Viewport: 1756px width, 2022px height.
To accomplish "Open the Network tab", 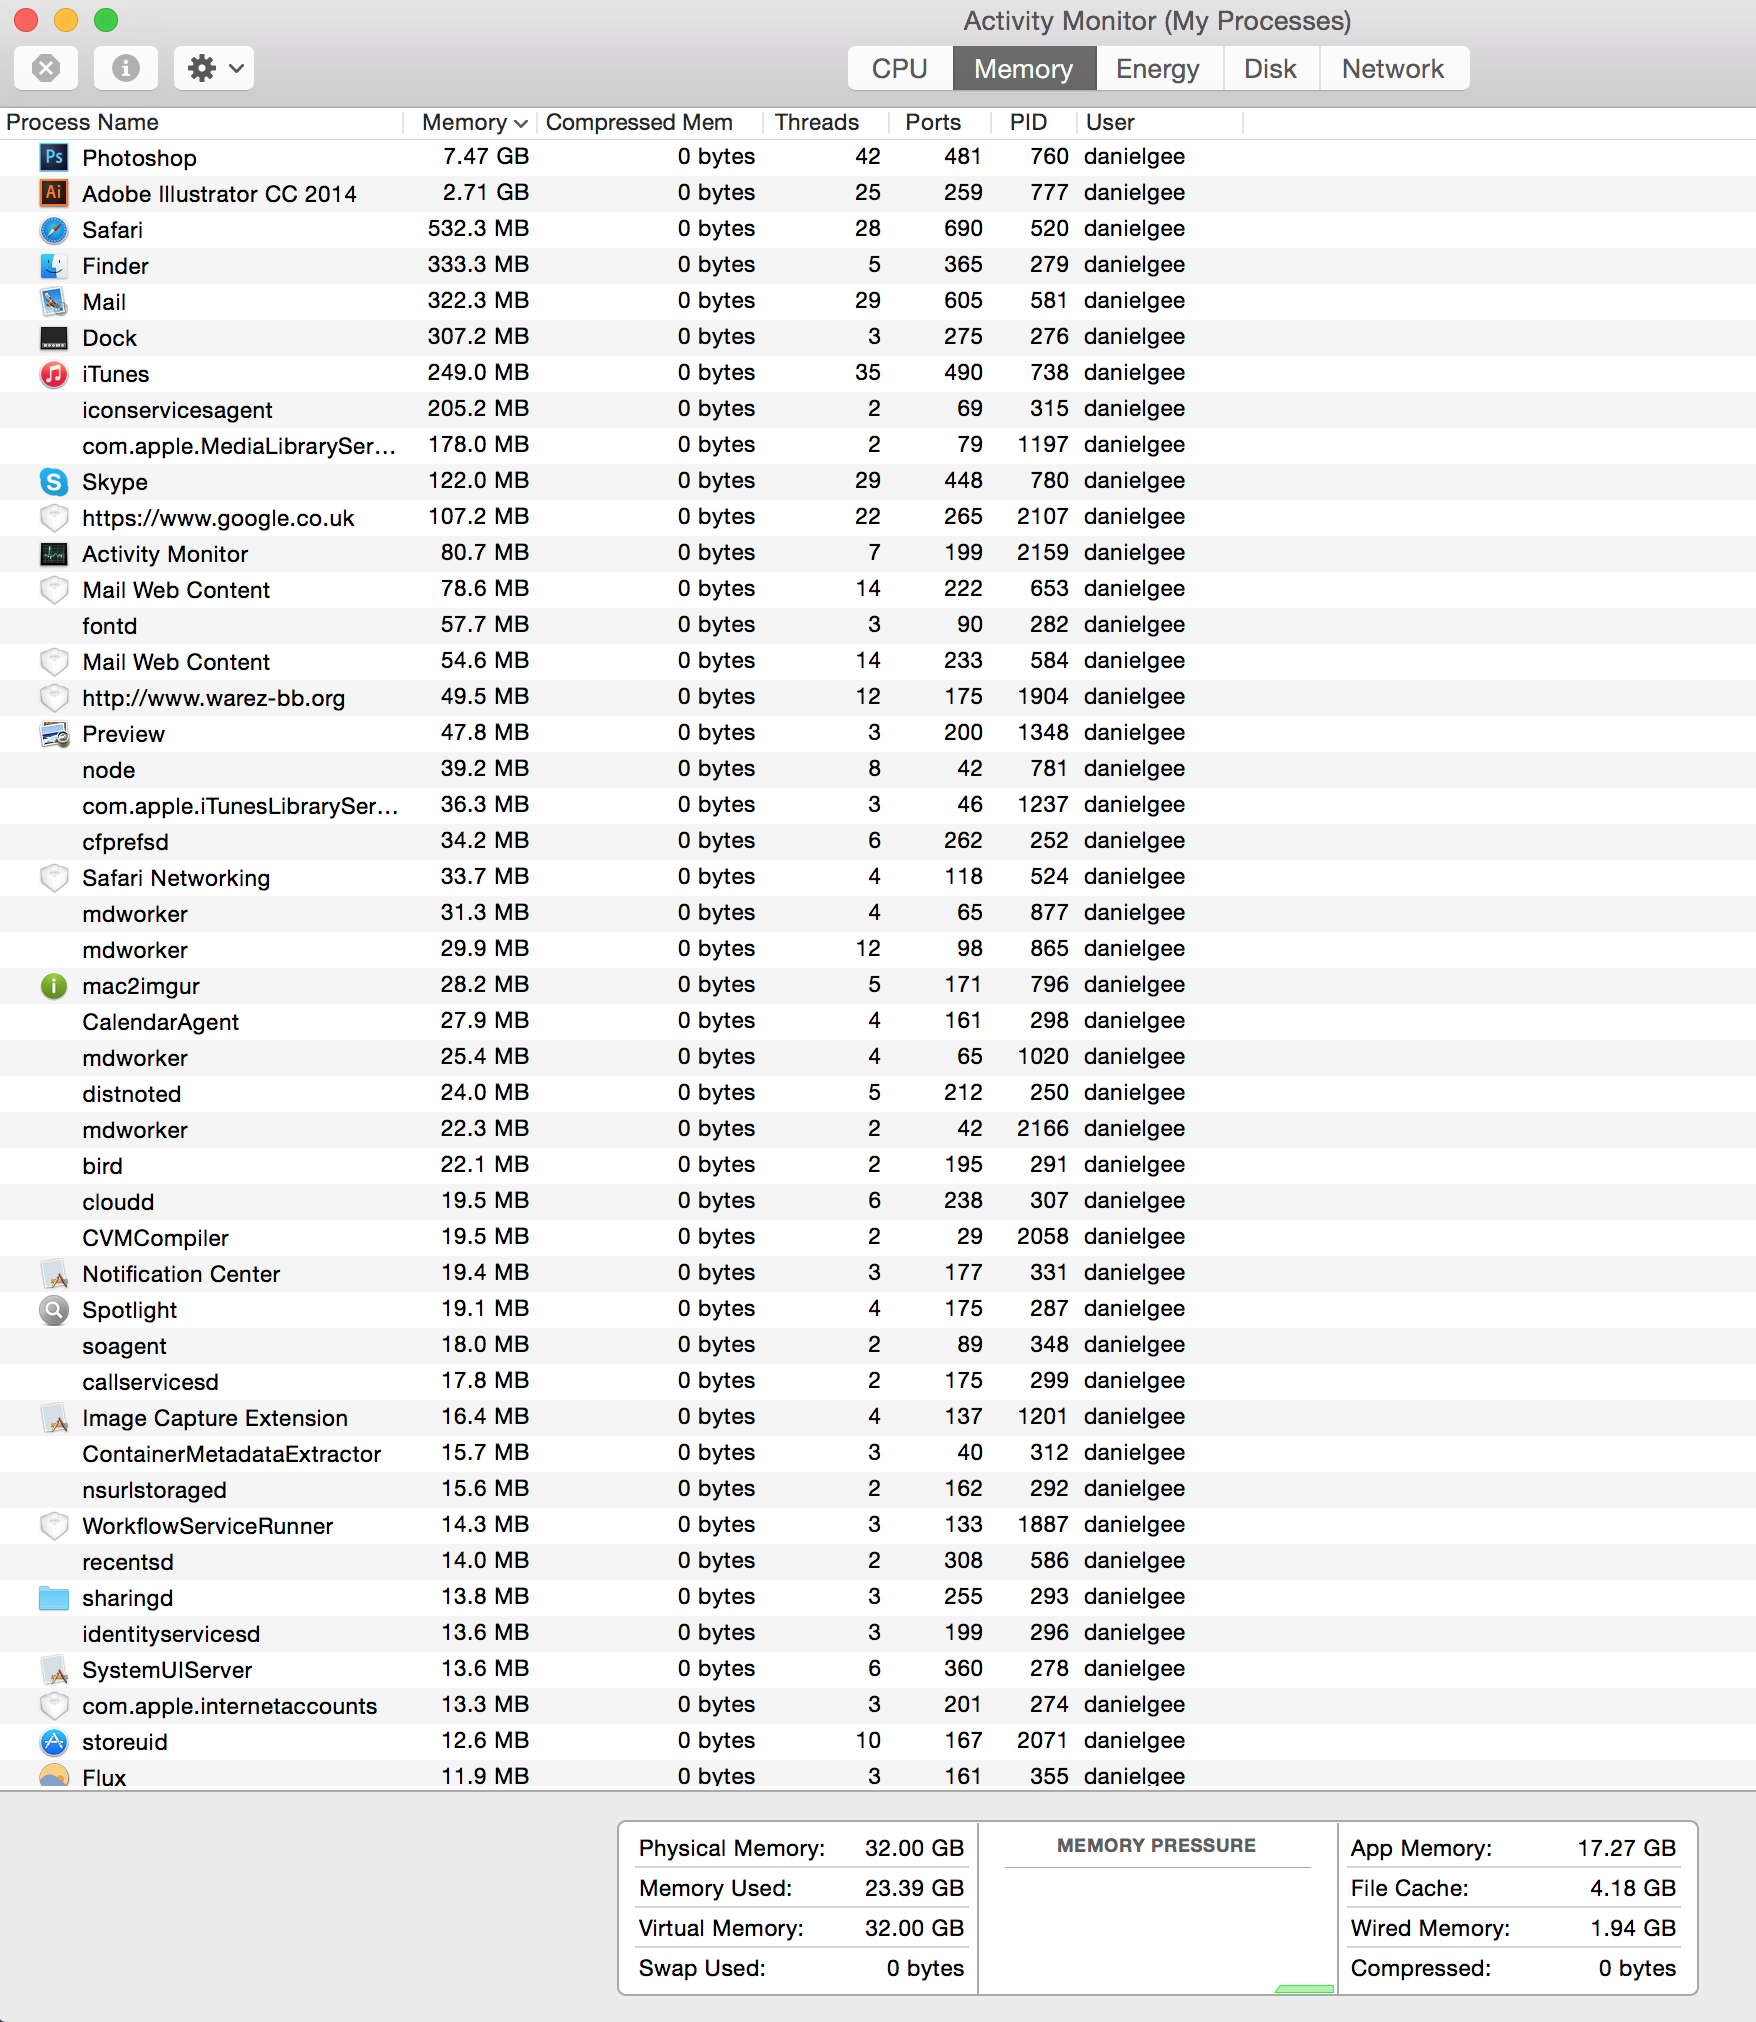I will [1393, 68].
